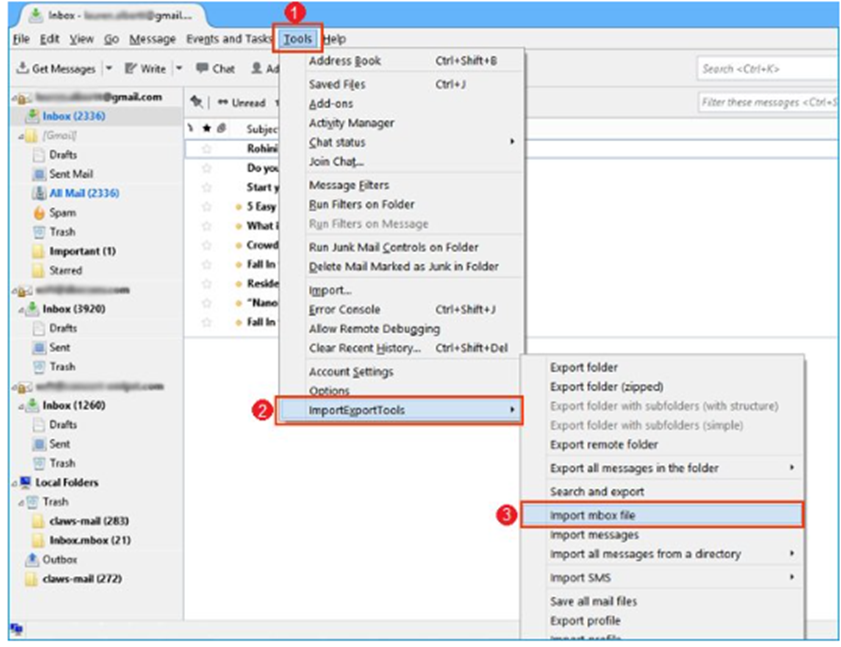Click the attachment column header icon

(x=222, y=127)
